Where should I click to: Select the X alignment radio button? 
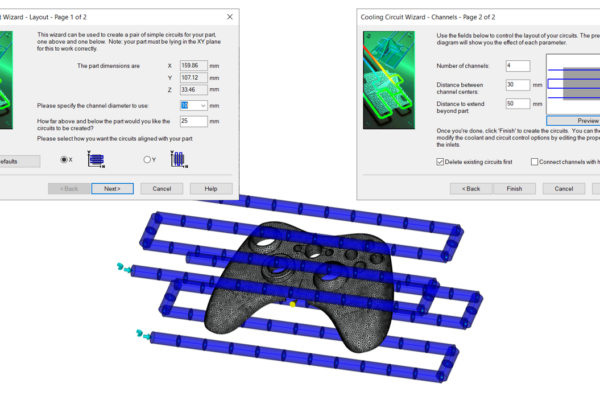click(64, 160)
